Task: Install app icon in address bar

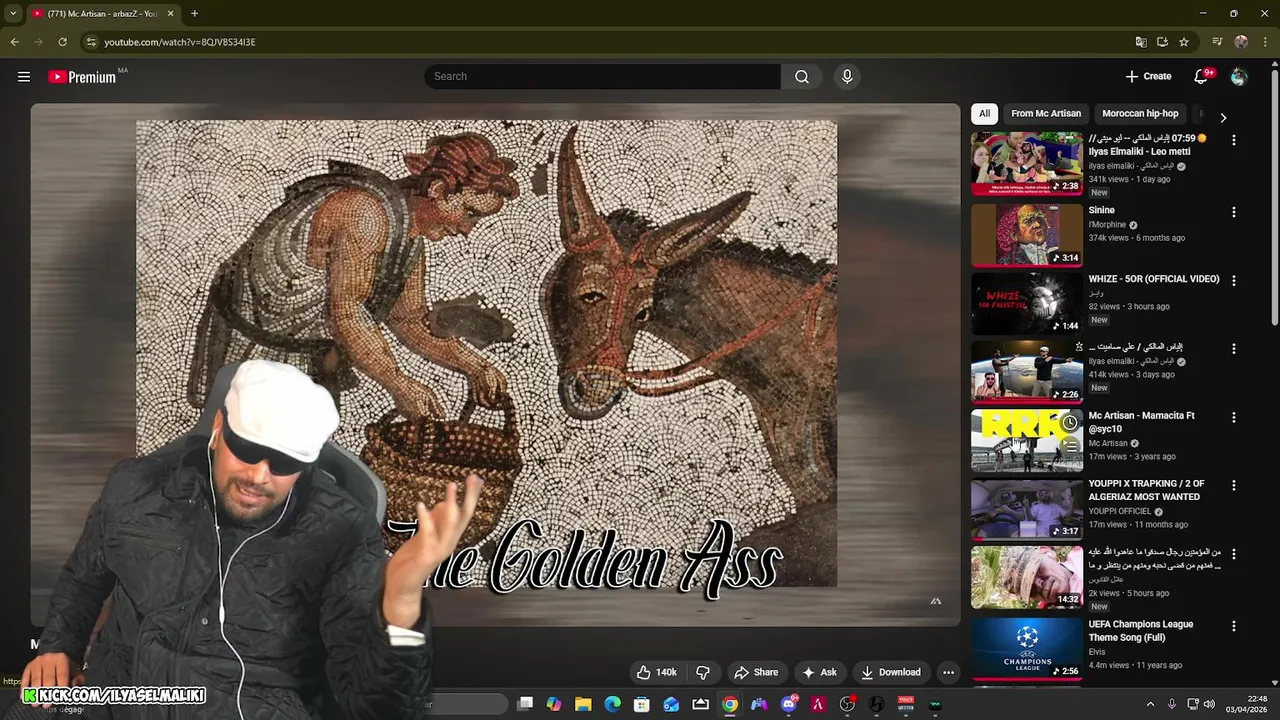Action: click(1162, 42)
